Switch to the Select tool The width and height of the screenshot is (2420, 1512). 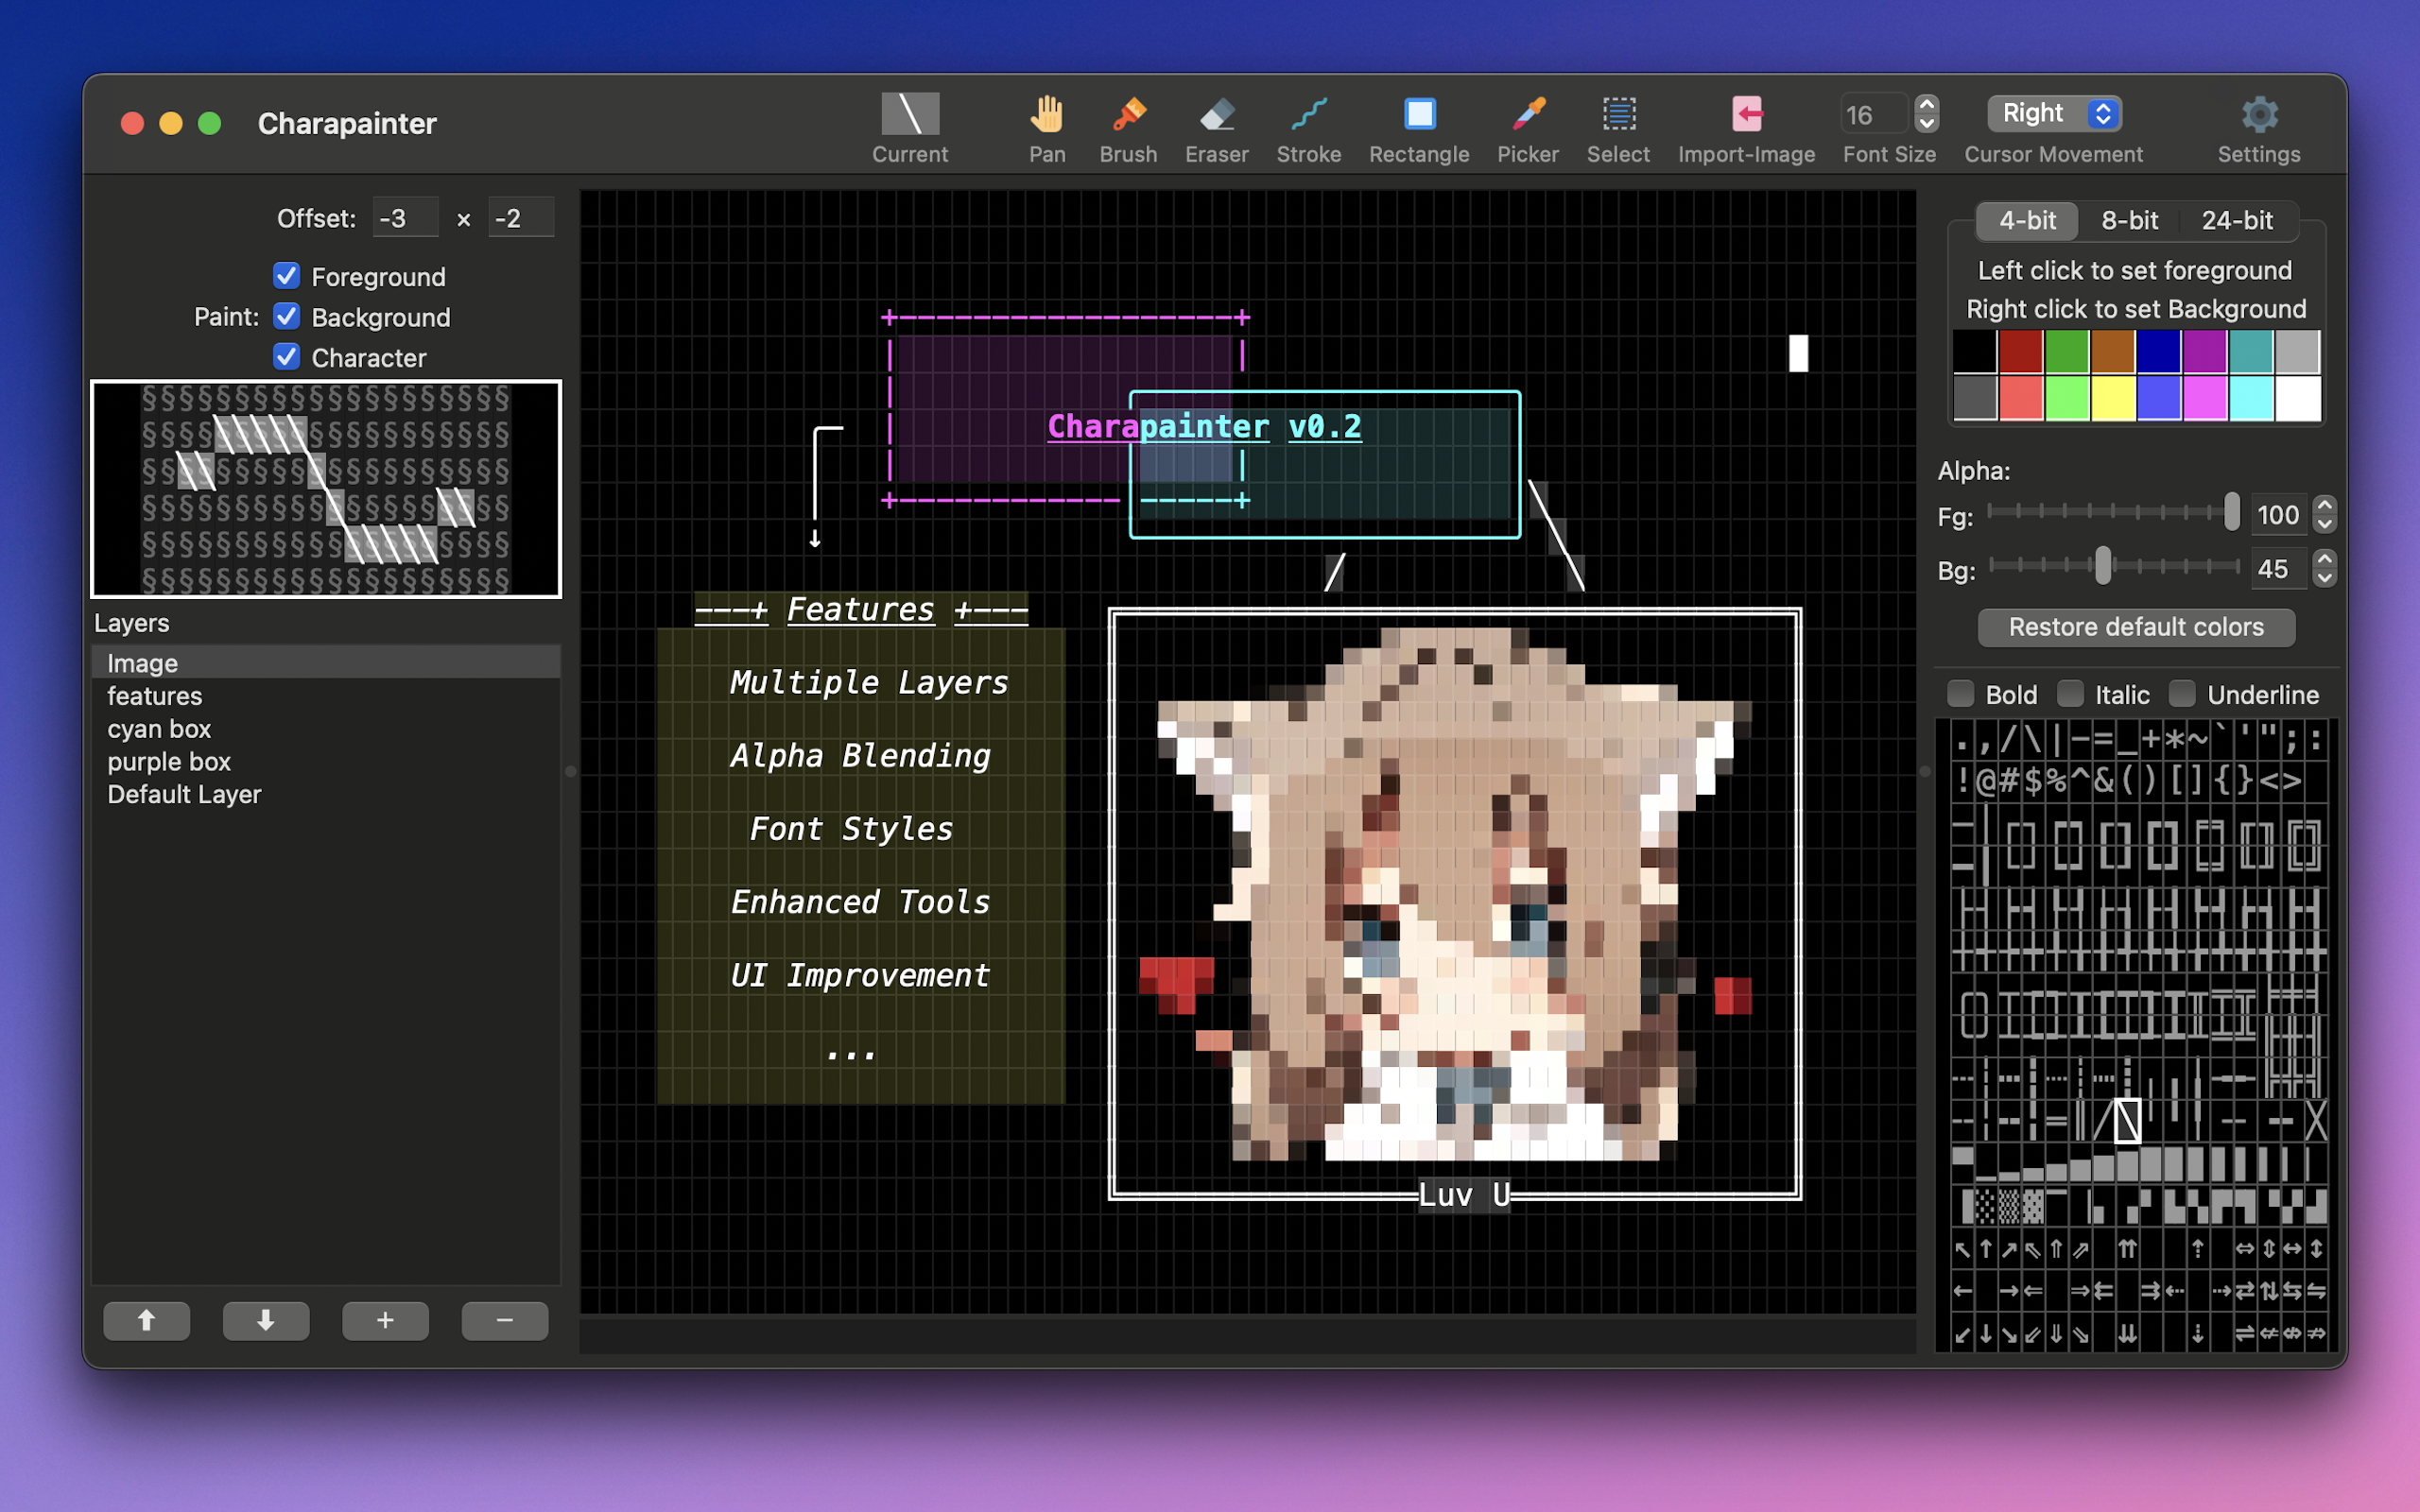coord(1618,115)
